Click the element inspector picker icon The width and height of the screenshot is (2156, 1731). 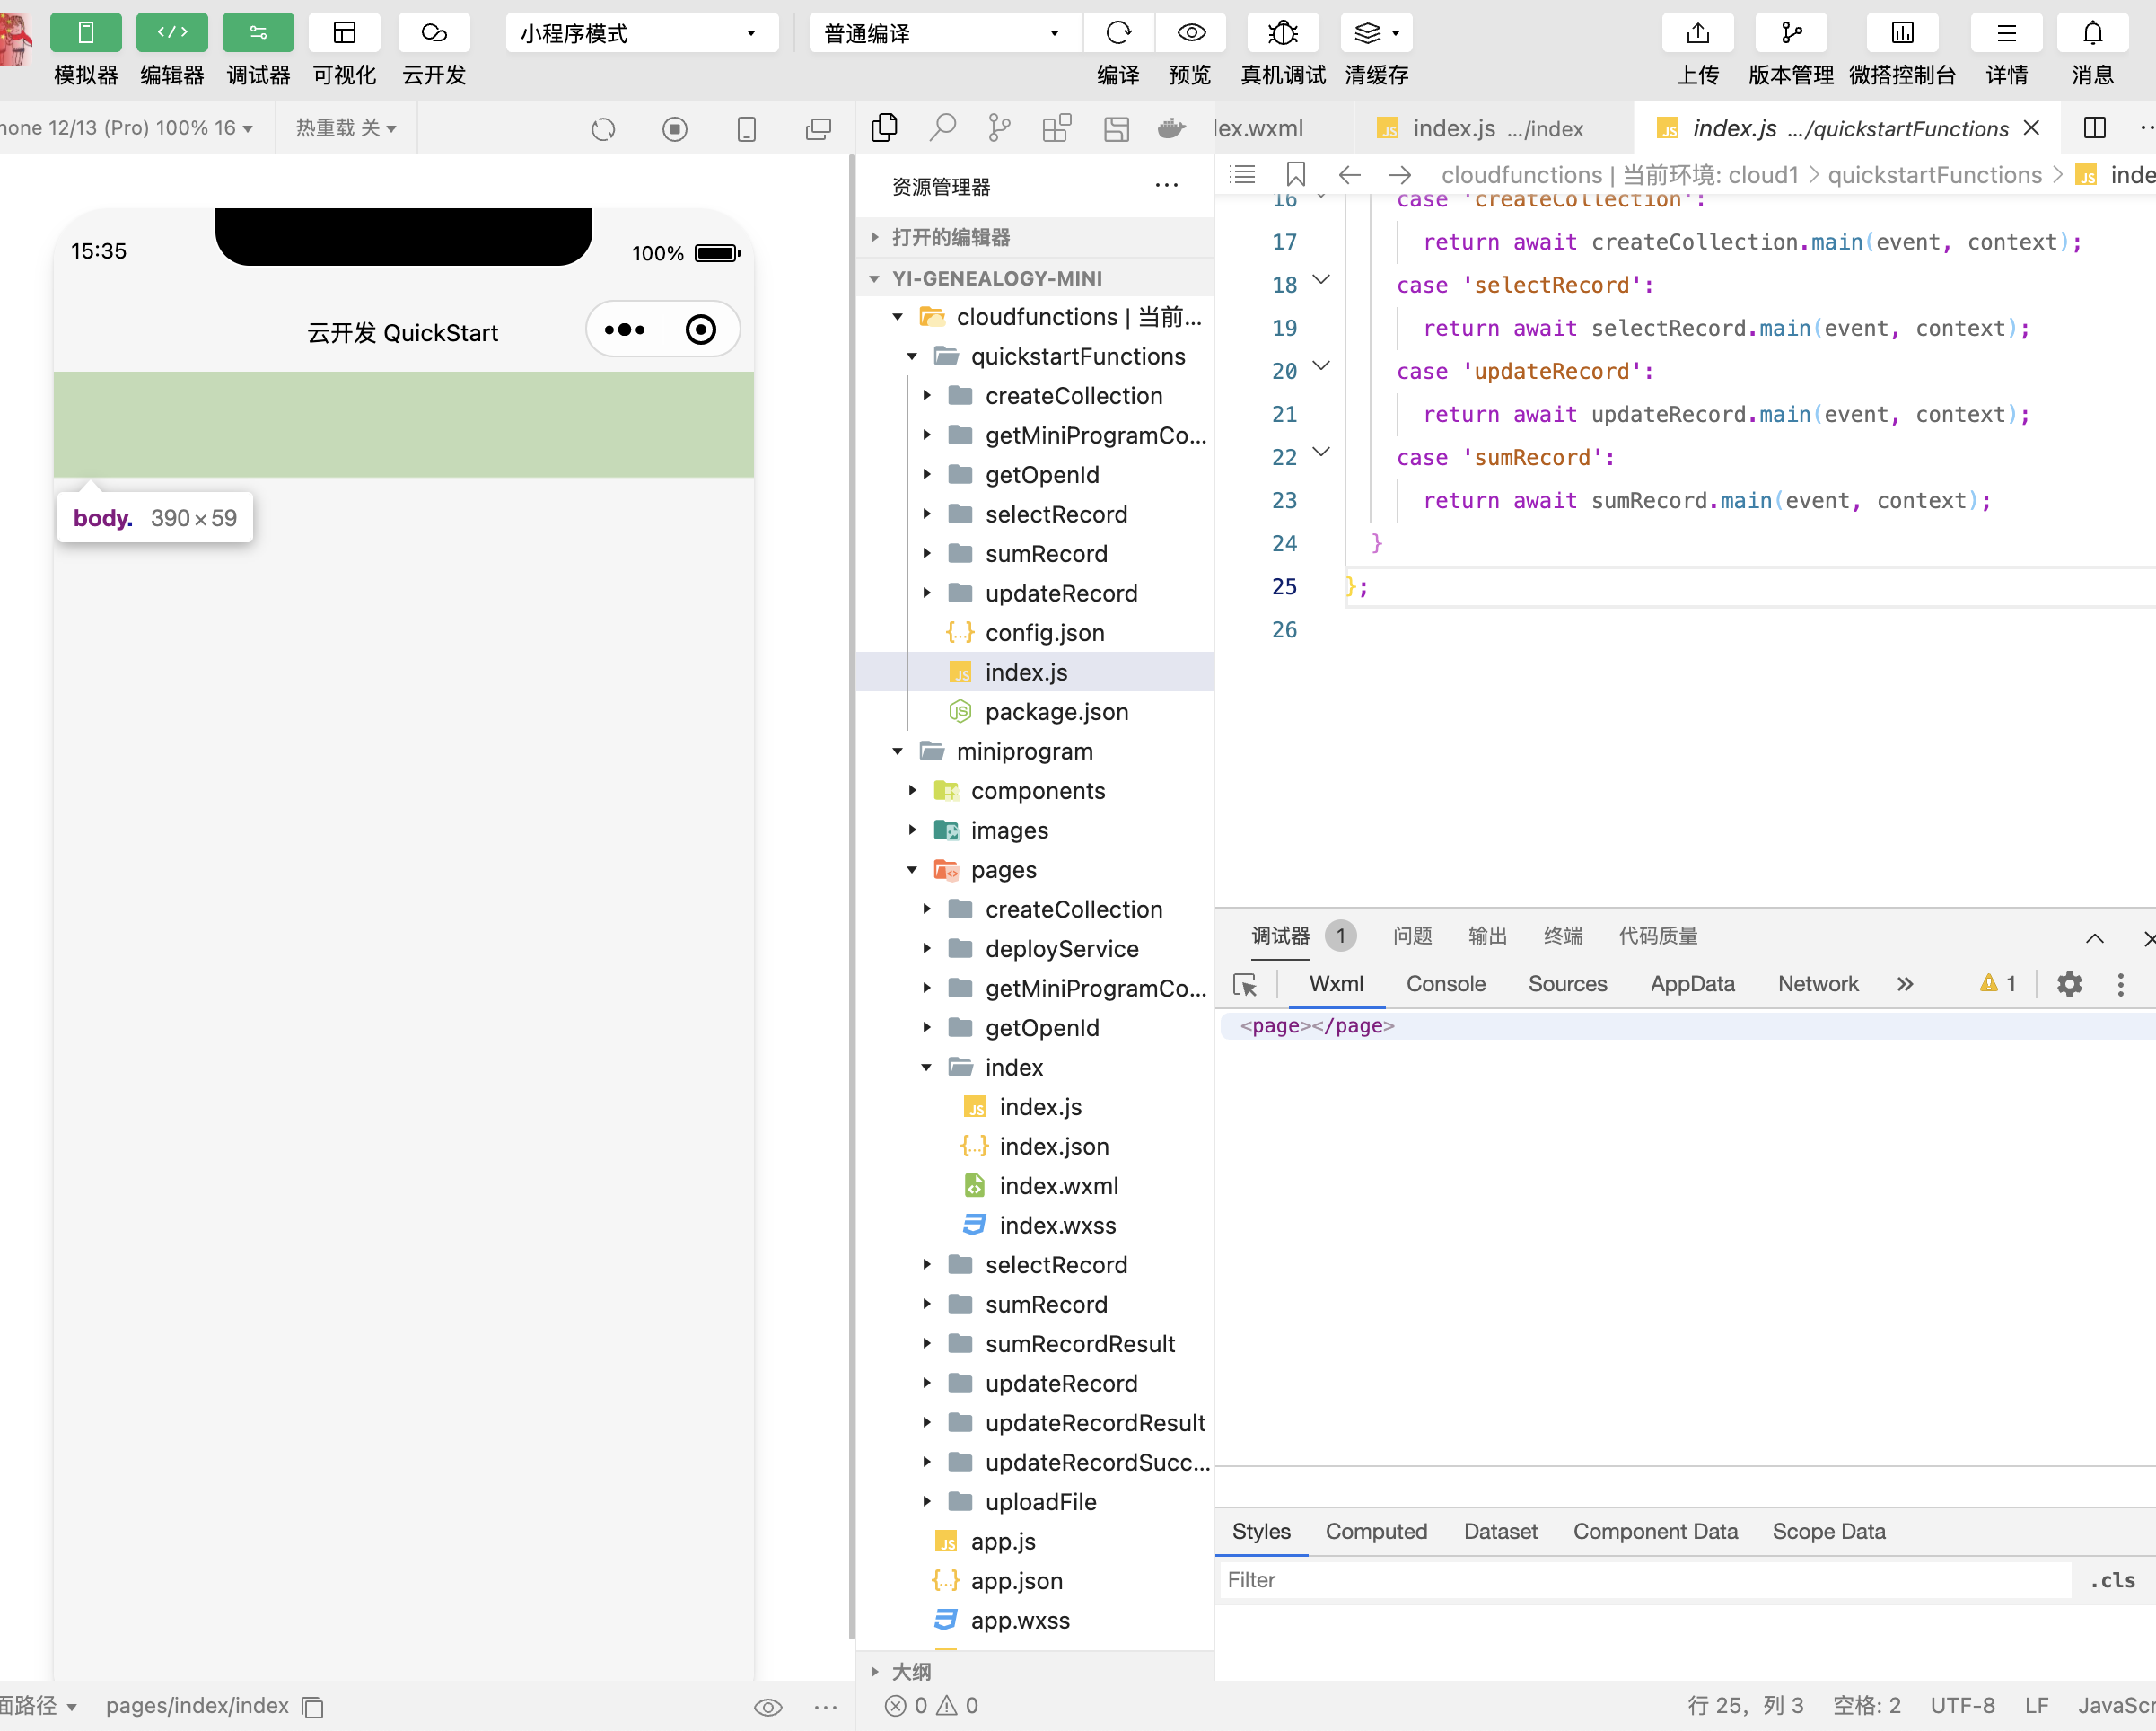coord(1245,984)
